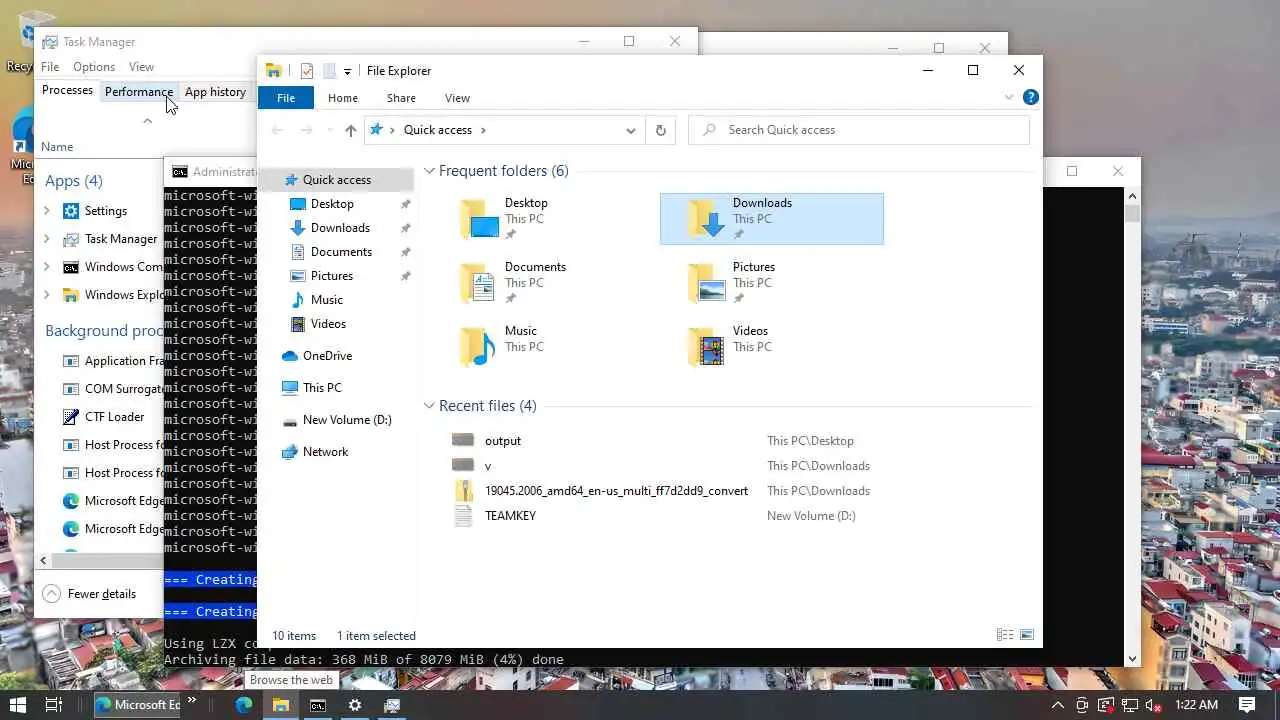Click the Properties icon in File Explorer title bar
1280x720 pixels.
(307, 71)
